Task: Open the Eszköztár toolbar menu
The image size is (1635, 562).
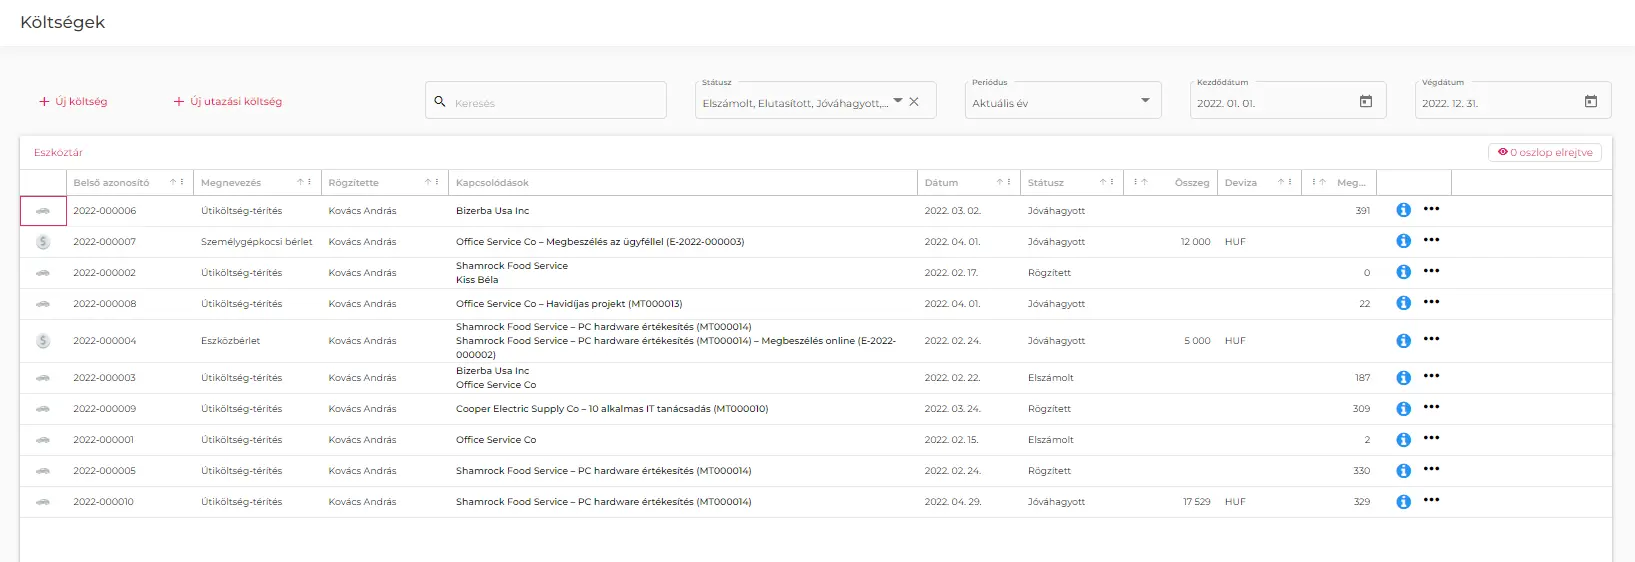Action: (x=58, y=153)
